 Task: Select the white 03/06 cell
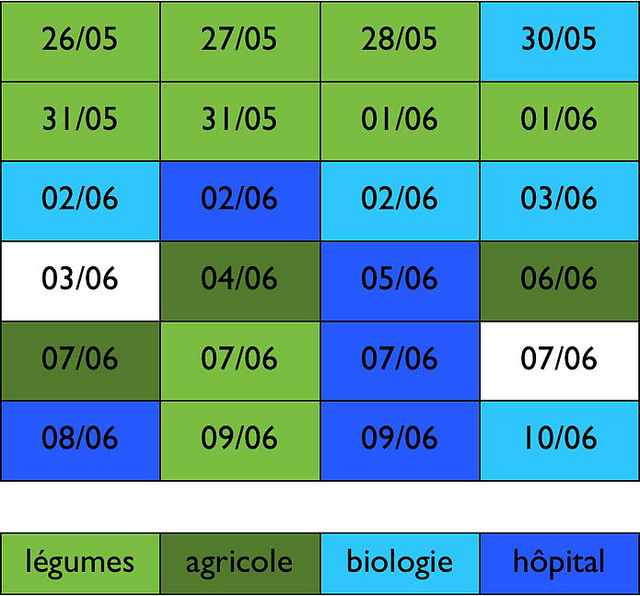click(x=80, y=280)
